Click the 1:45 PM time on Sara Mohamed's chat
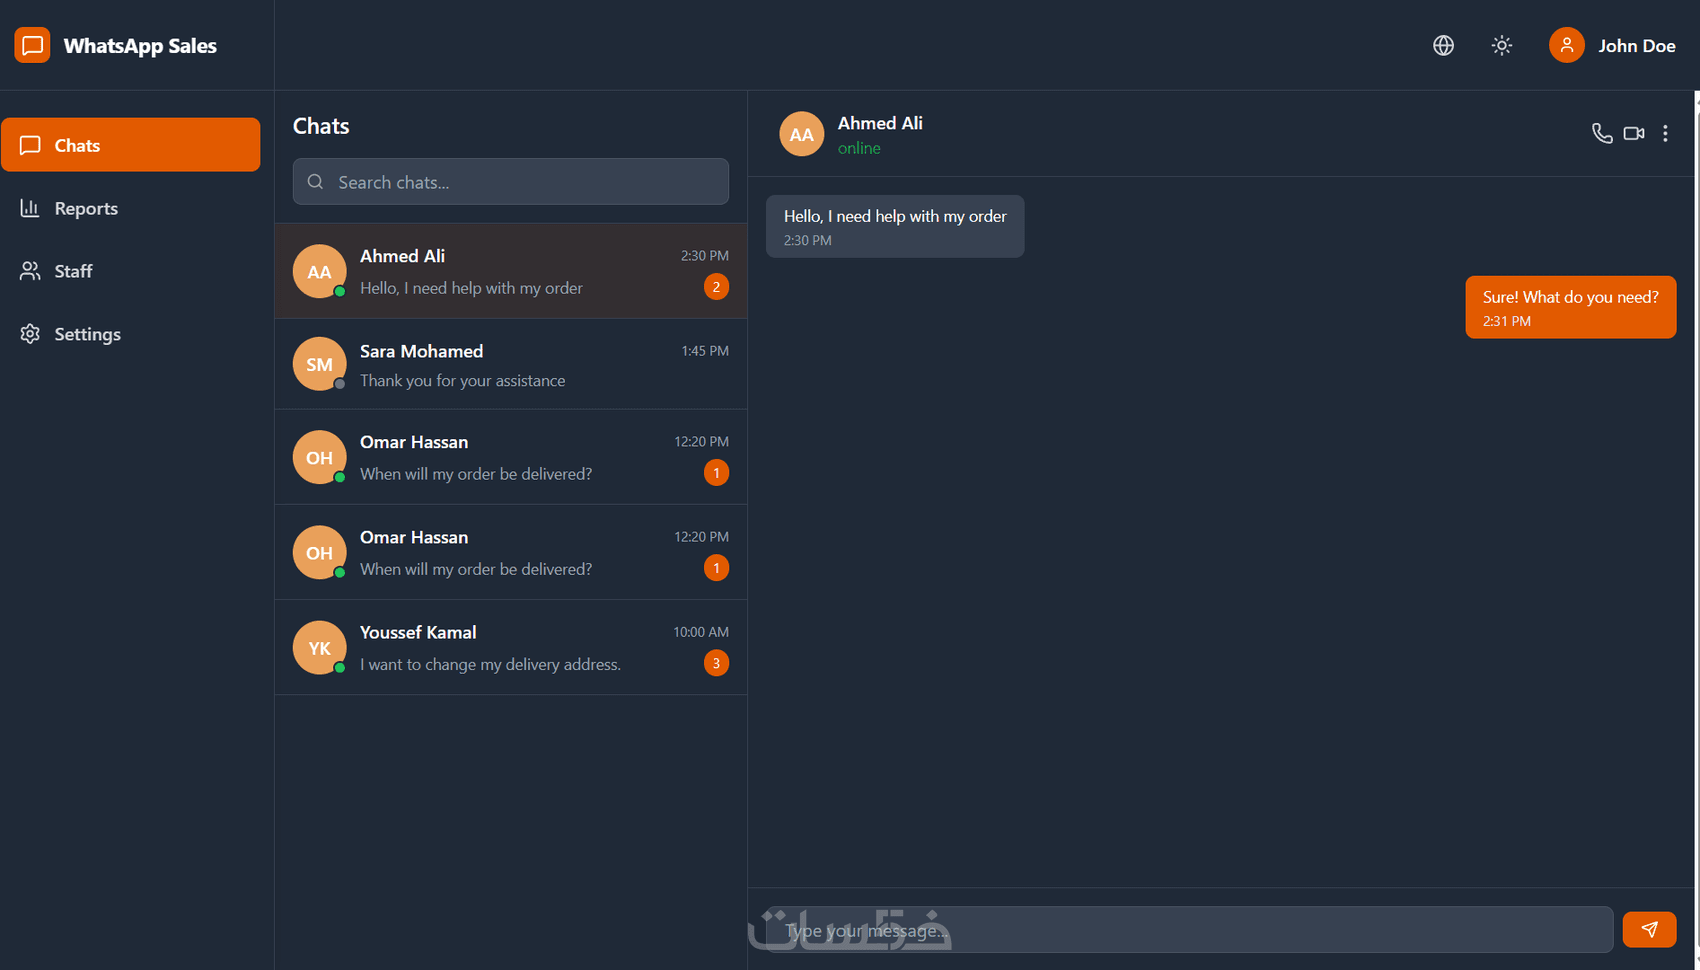 click(x=705, y=351)
